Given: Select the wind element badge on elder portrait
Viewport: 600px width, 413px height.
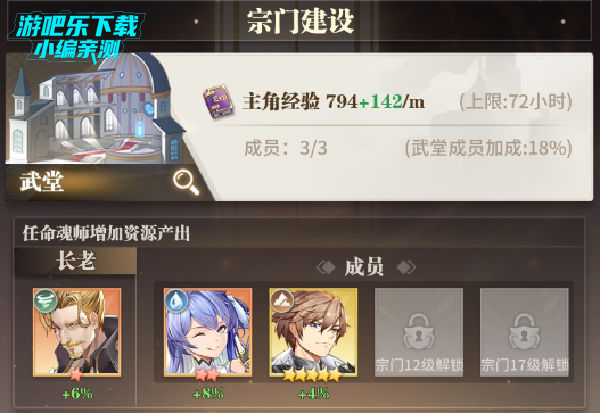Looking at the screenshot, I should tap(46, 300).
